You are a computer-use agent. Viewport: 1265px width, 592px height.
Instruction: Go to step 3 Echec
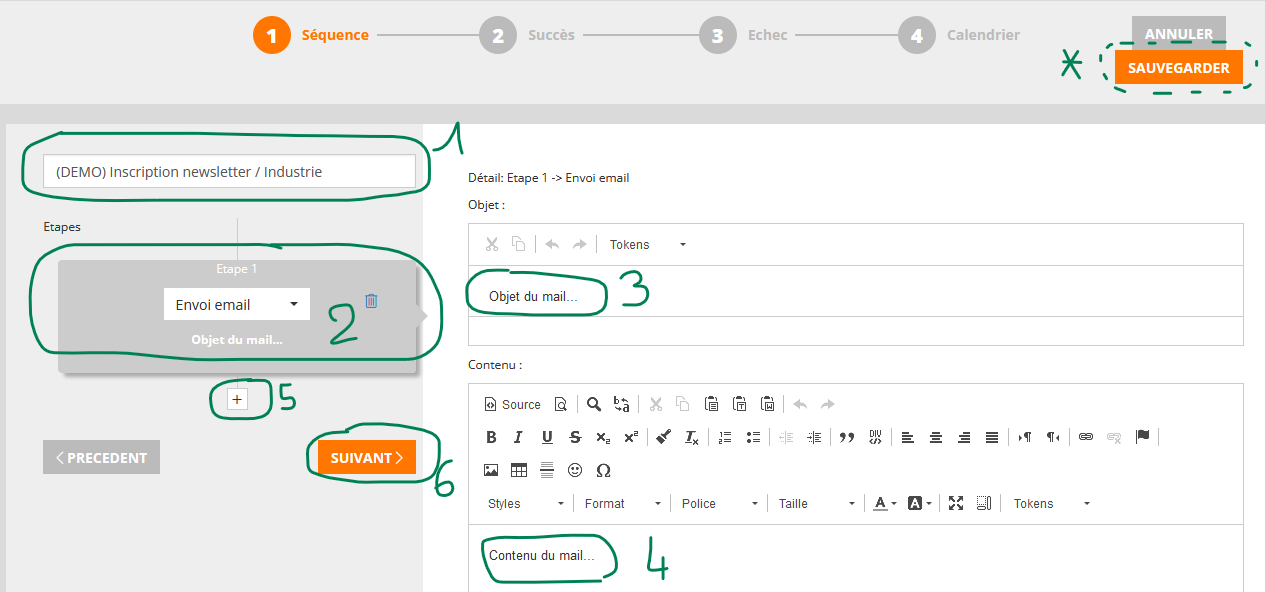pos(743,35)
